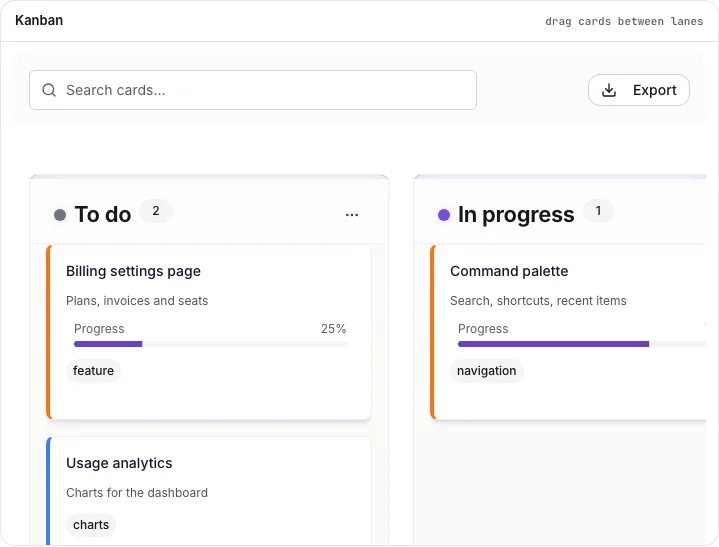Screen dimensions: 719x547
Task: Click the Charts for the dashboard description
Action: click(x=137, y=492)
